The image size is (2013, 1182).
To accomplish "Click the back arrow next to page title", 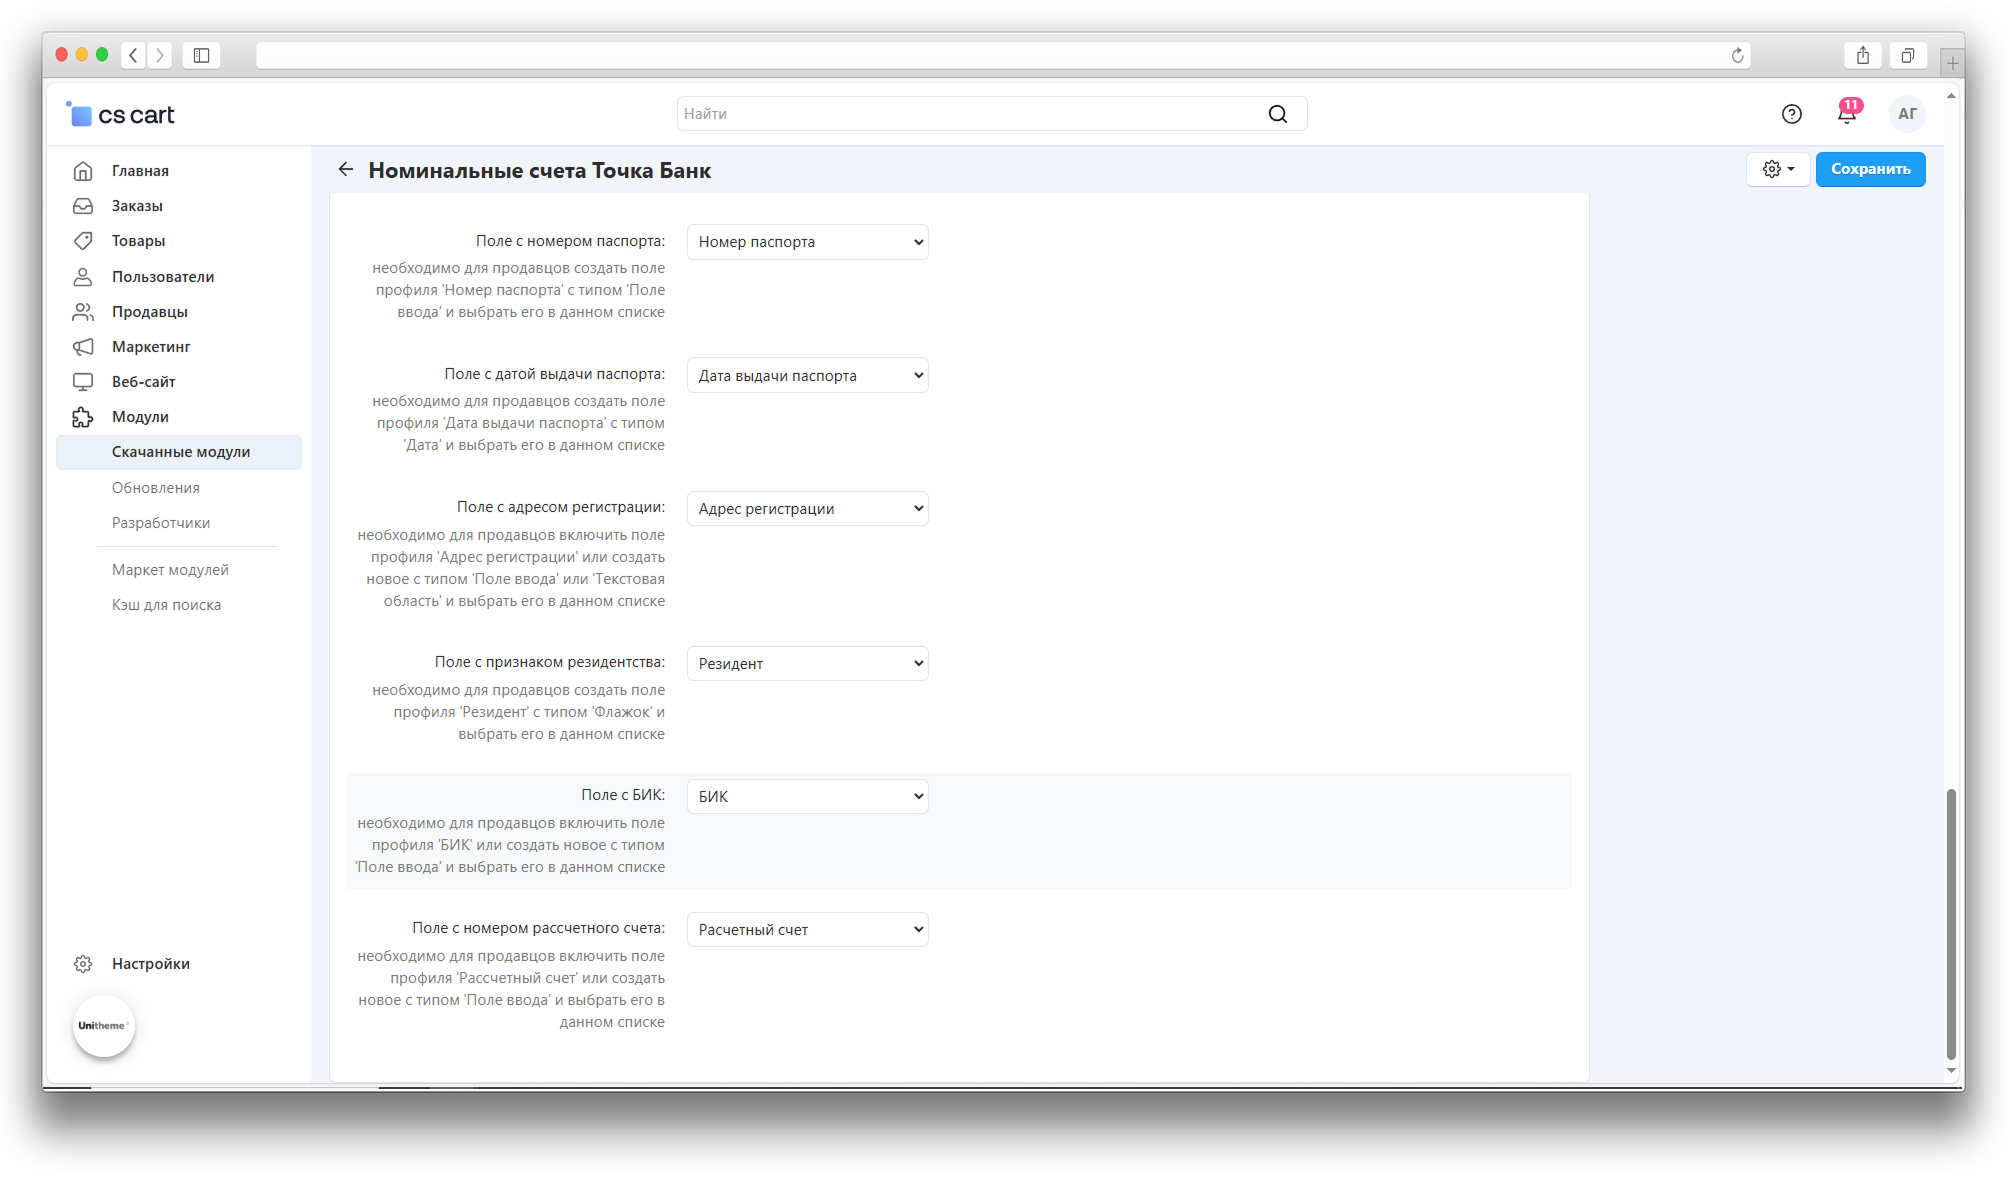I will [x=346, y=170].
